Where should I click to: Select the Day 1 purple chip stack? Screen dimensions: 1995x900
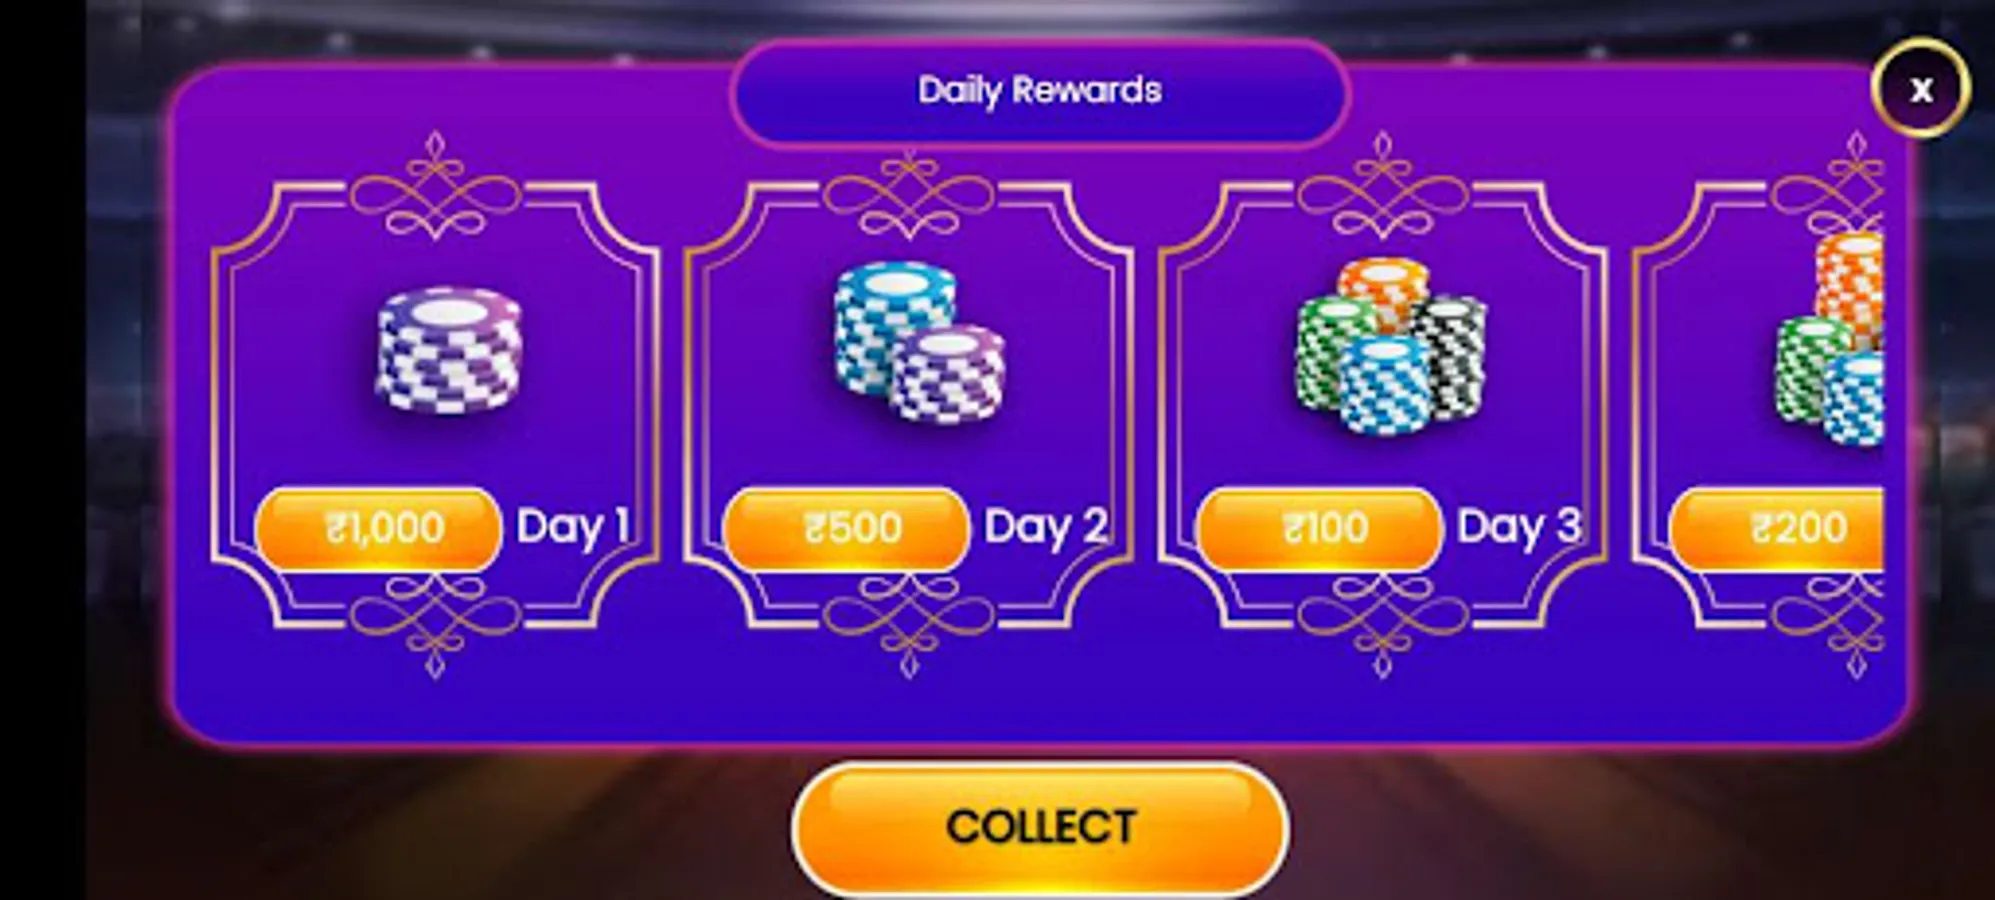(449, 350)
